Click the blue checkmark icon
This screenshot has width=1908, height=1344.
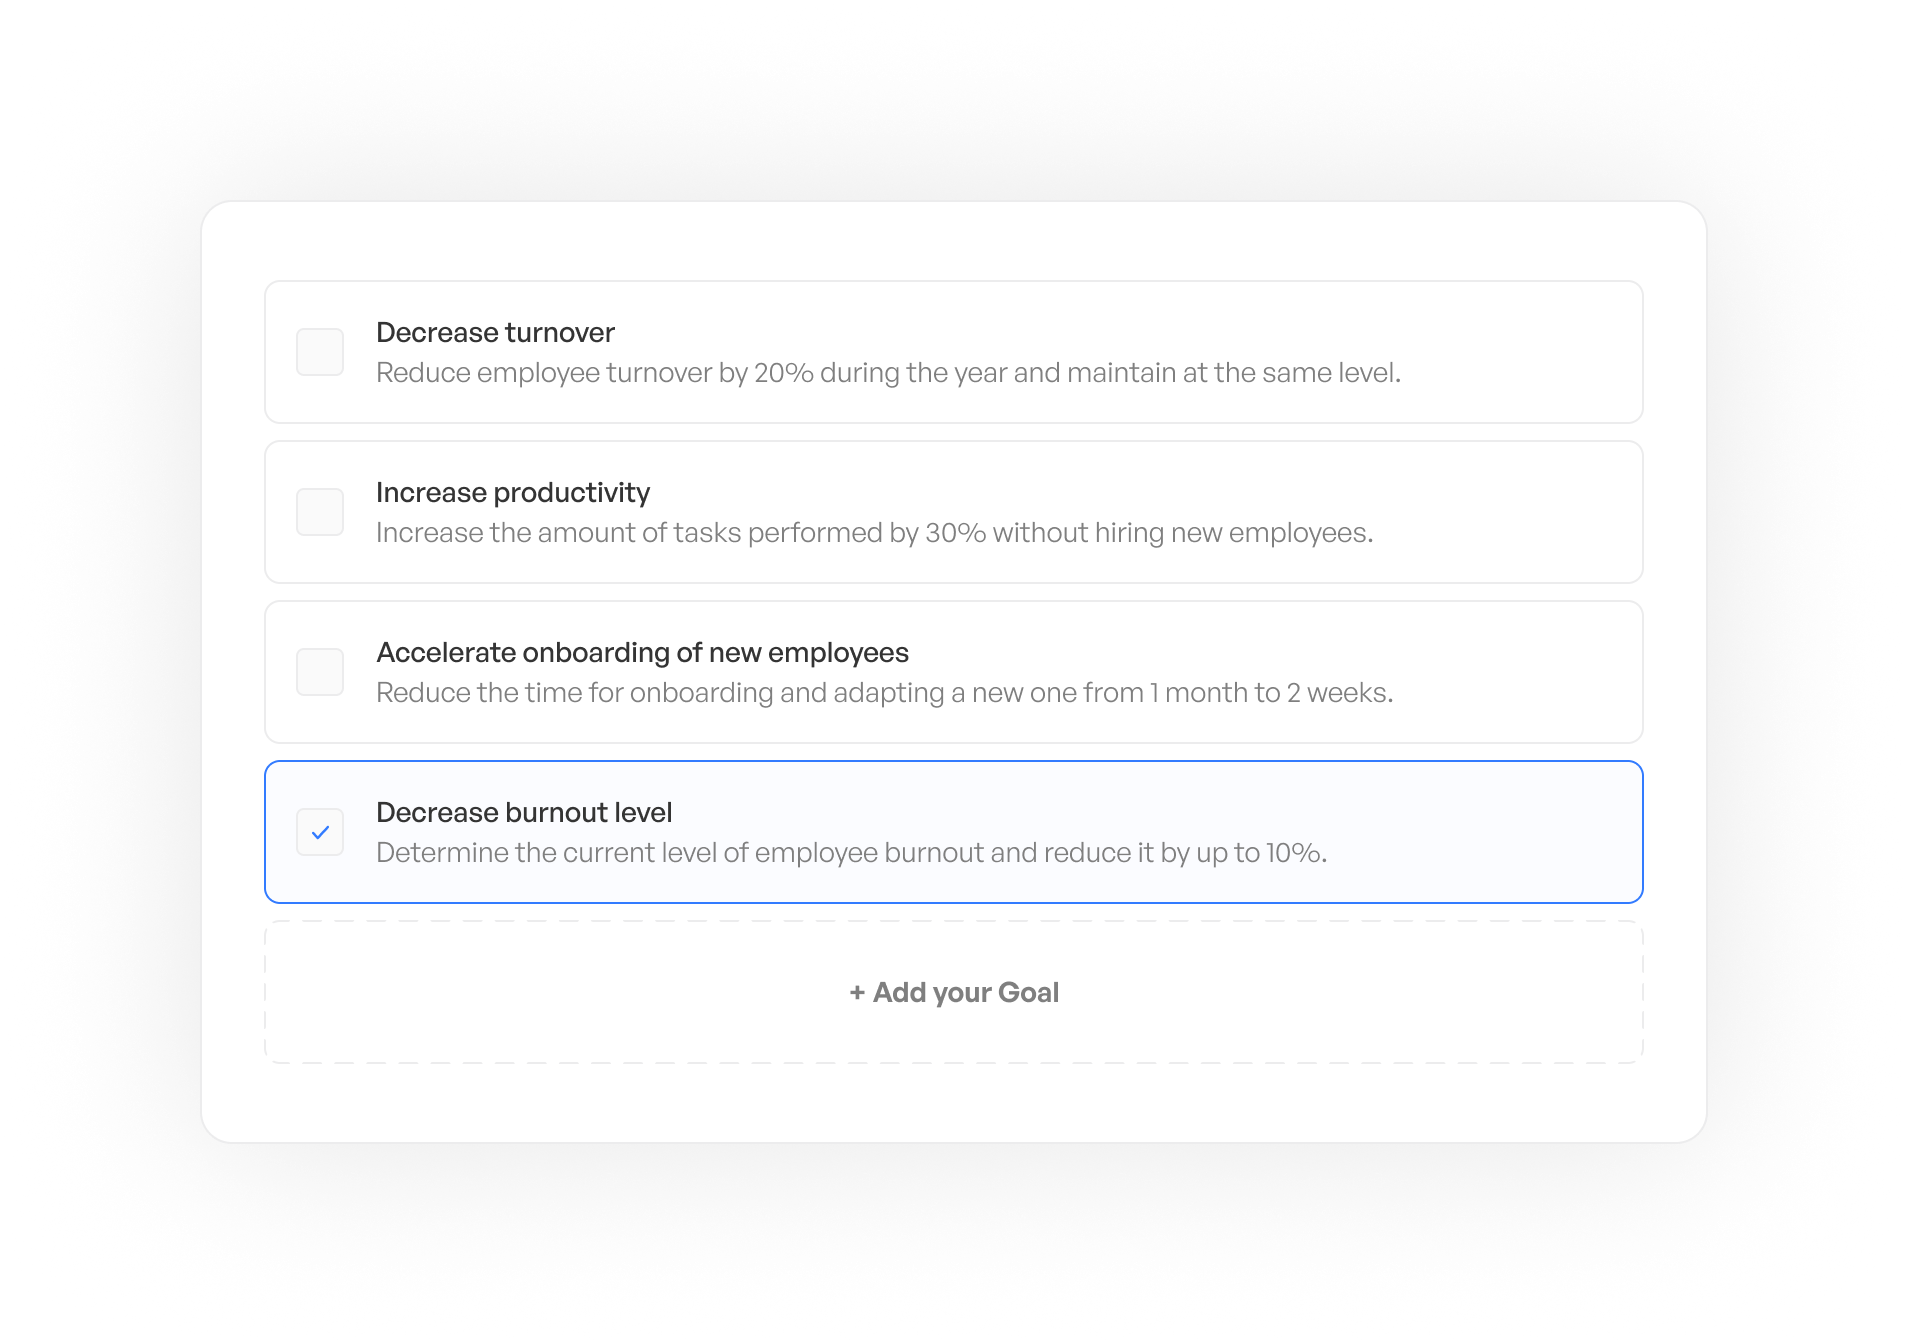pyautogui.click(x=320, y=832)
